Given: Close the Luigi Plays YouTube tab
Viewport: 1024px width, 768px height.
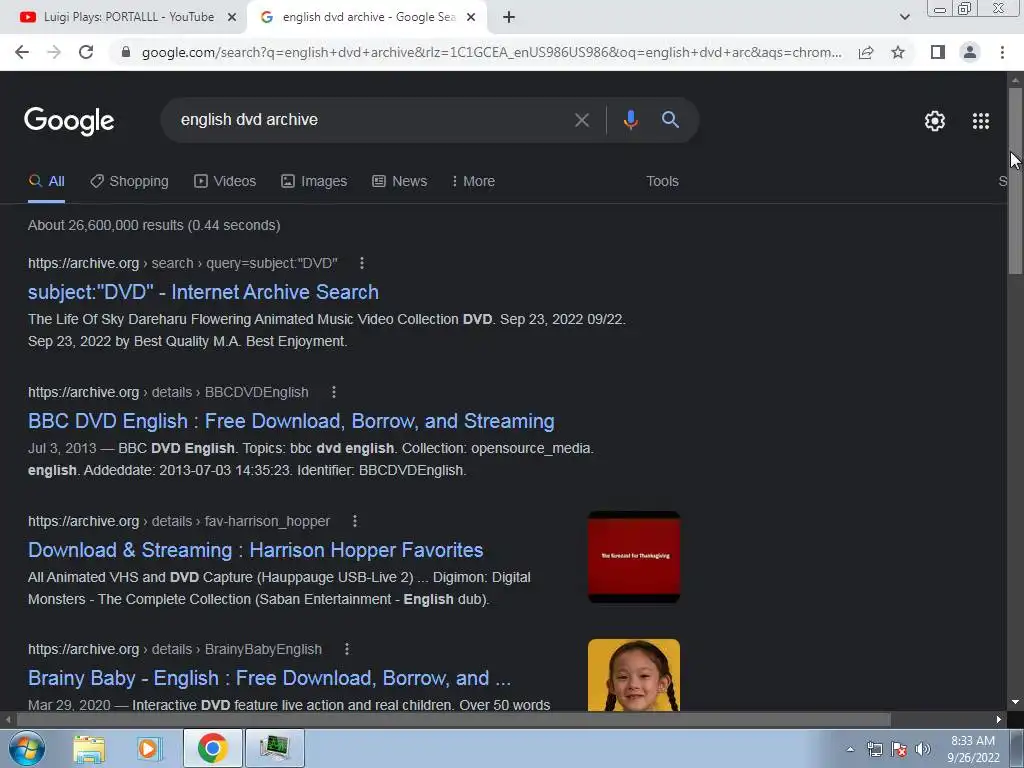Looking at the screenshot, I should point(232,18).
